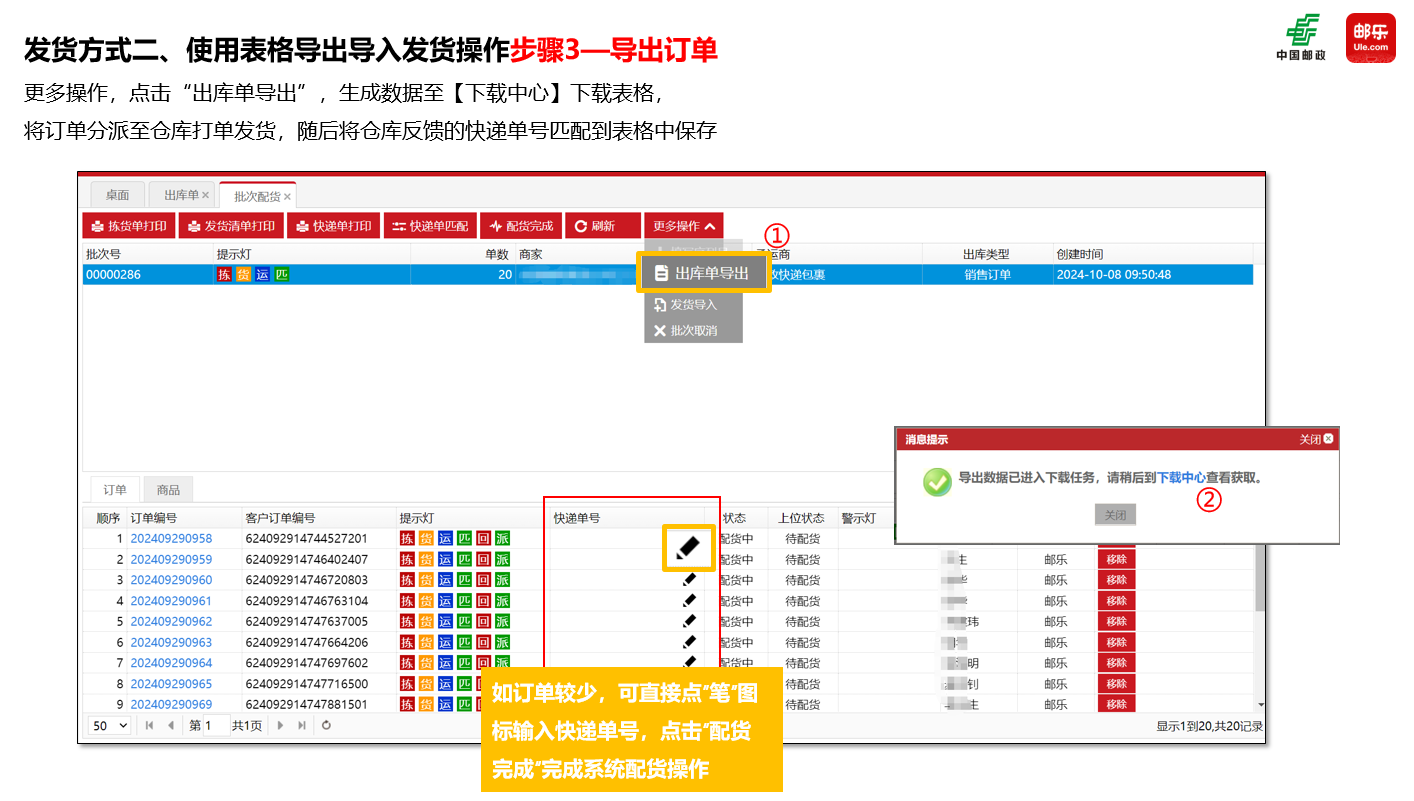The width and height of the screenshot is (1414, 801).
Task: Expand the 更多操作 dropdown
Action: [683, 226]
